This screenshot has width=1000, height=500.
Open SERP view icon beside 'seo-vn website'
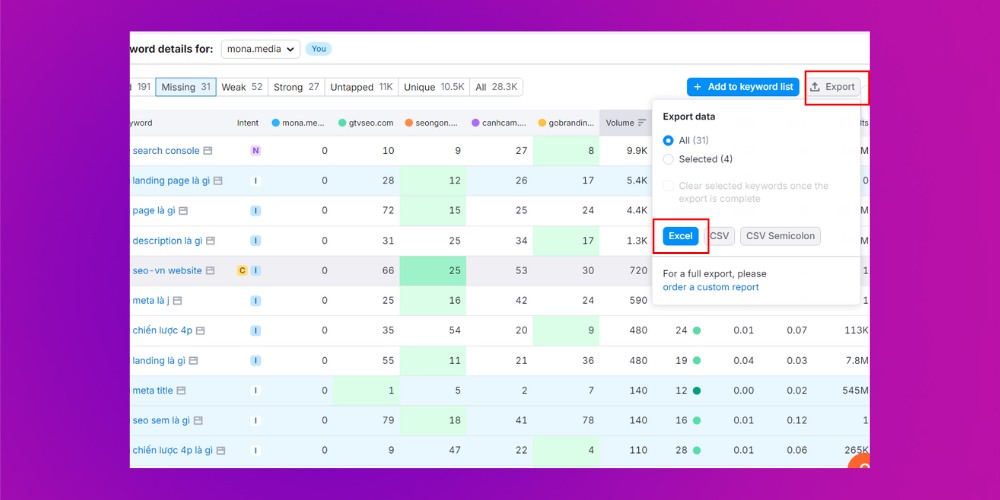point(210,270)
